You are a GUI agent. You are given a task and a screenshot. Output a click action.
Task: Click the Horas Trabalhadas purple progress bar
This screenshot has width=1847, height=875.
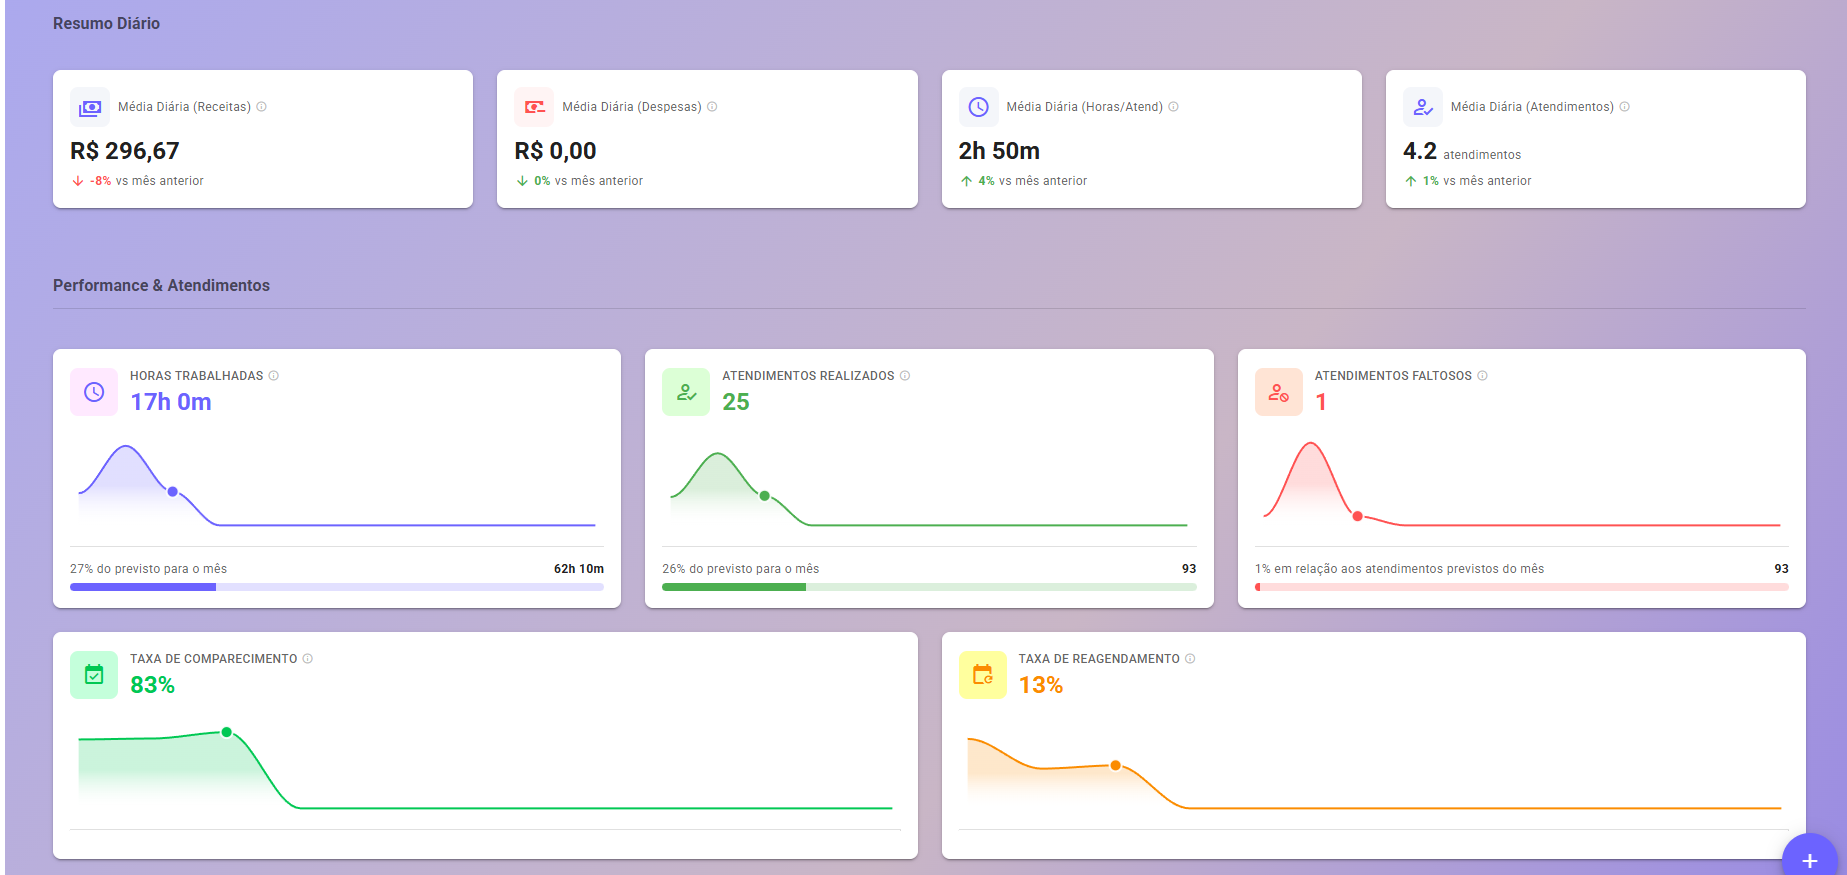(x=336, y=587)
